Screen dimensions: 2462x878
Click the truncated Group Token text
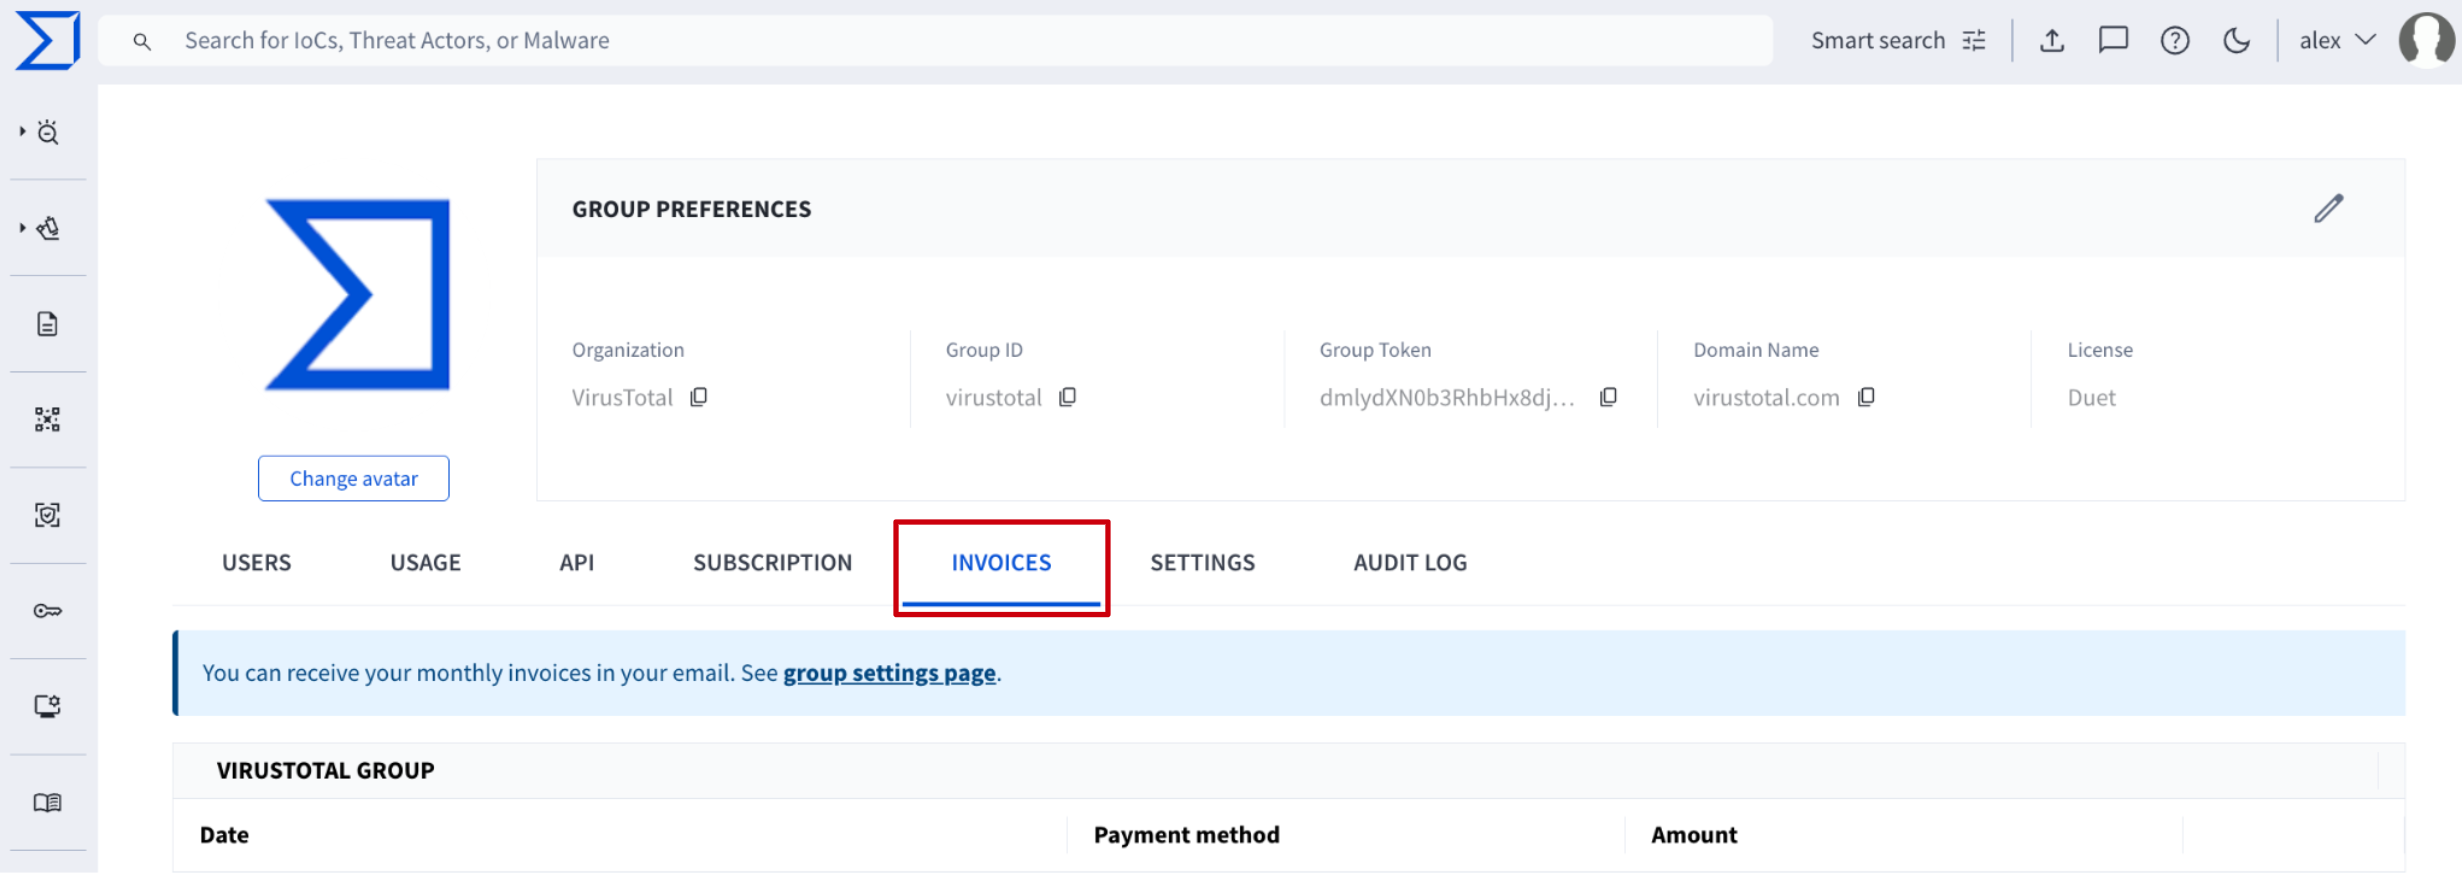click(x=1447, y=397)
